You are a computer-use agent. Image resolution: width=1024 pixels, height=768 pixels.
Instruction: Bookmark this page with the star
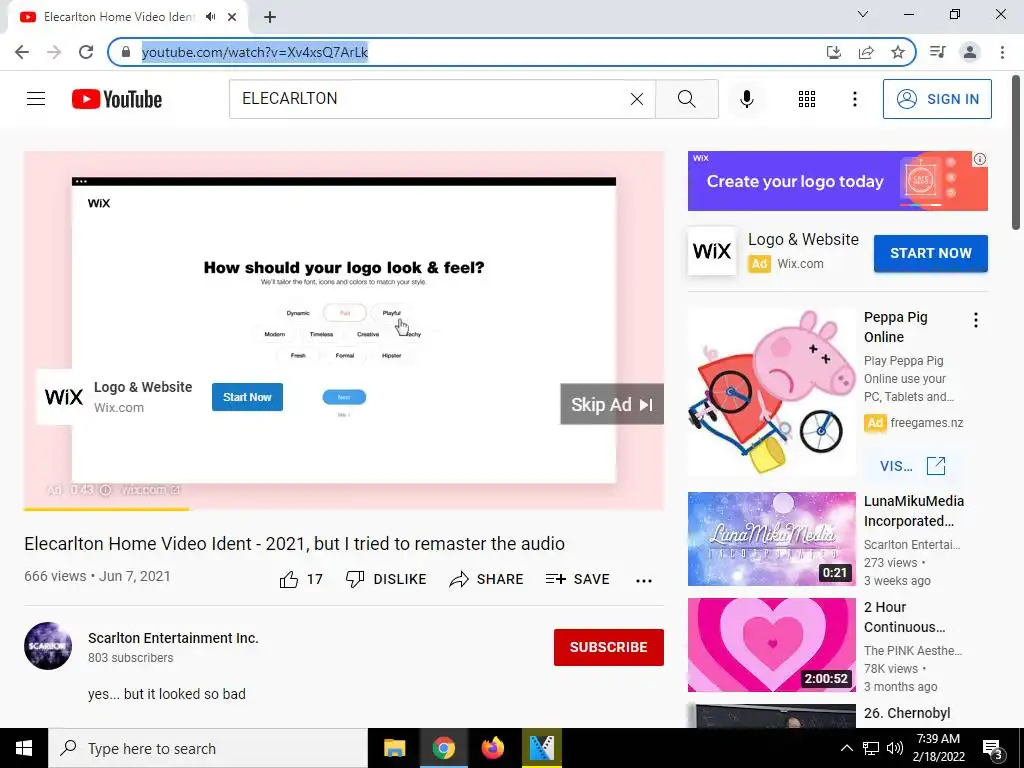(x=898, y=52)
